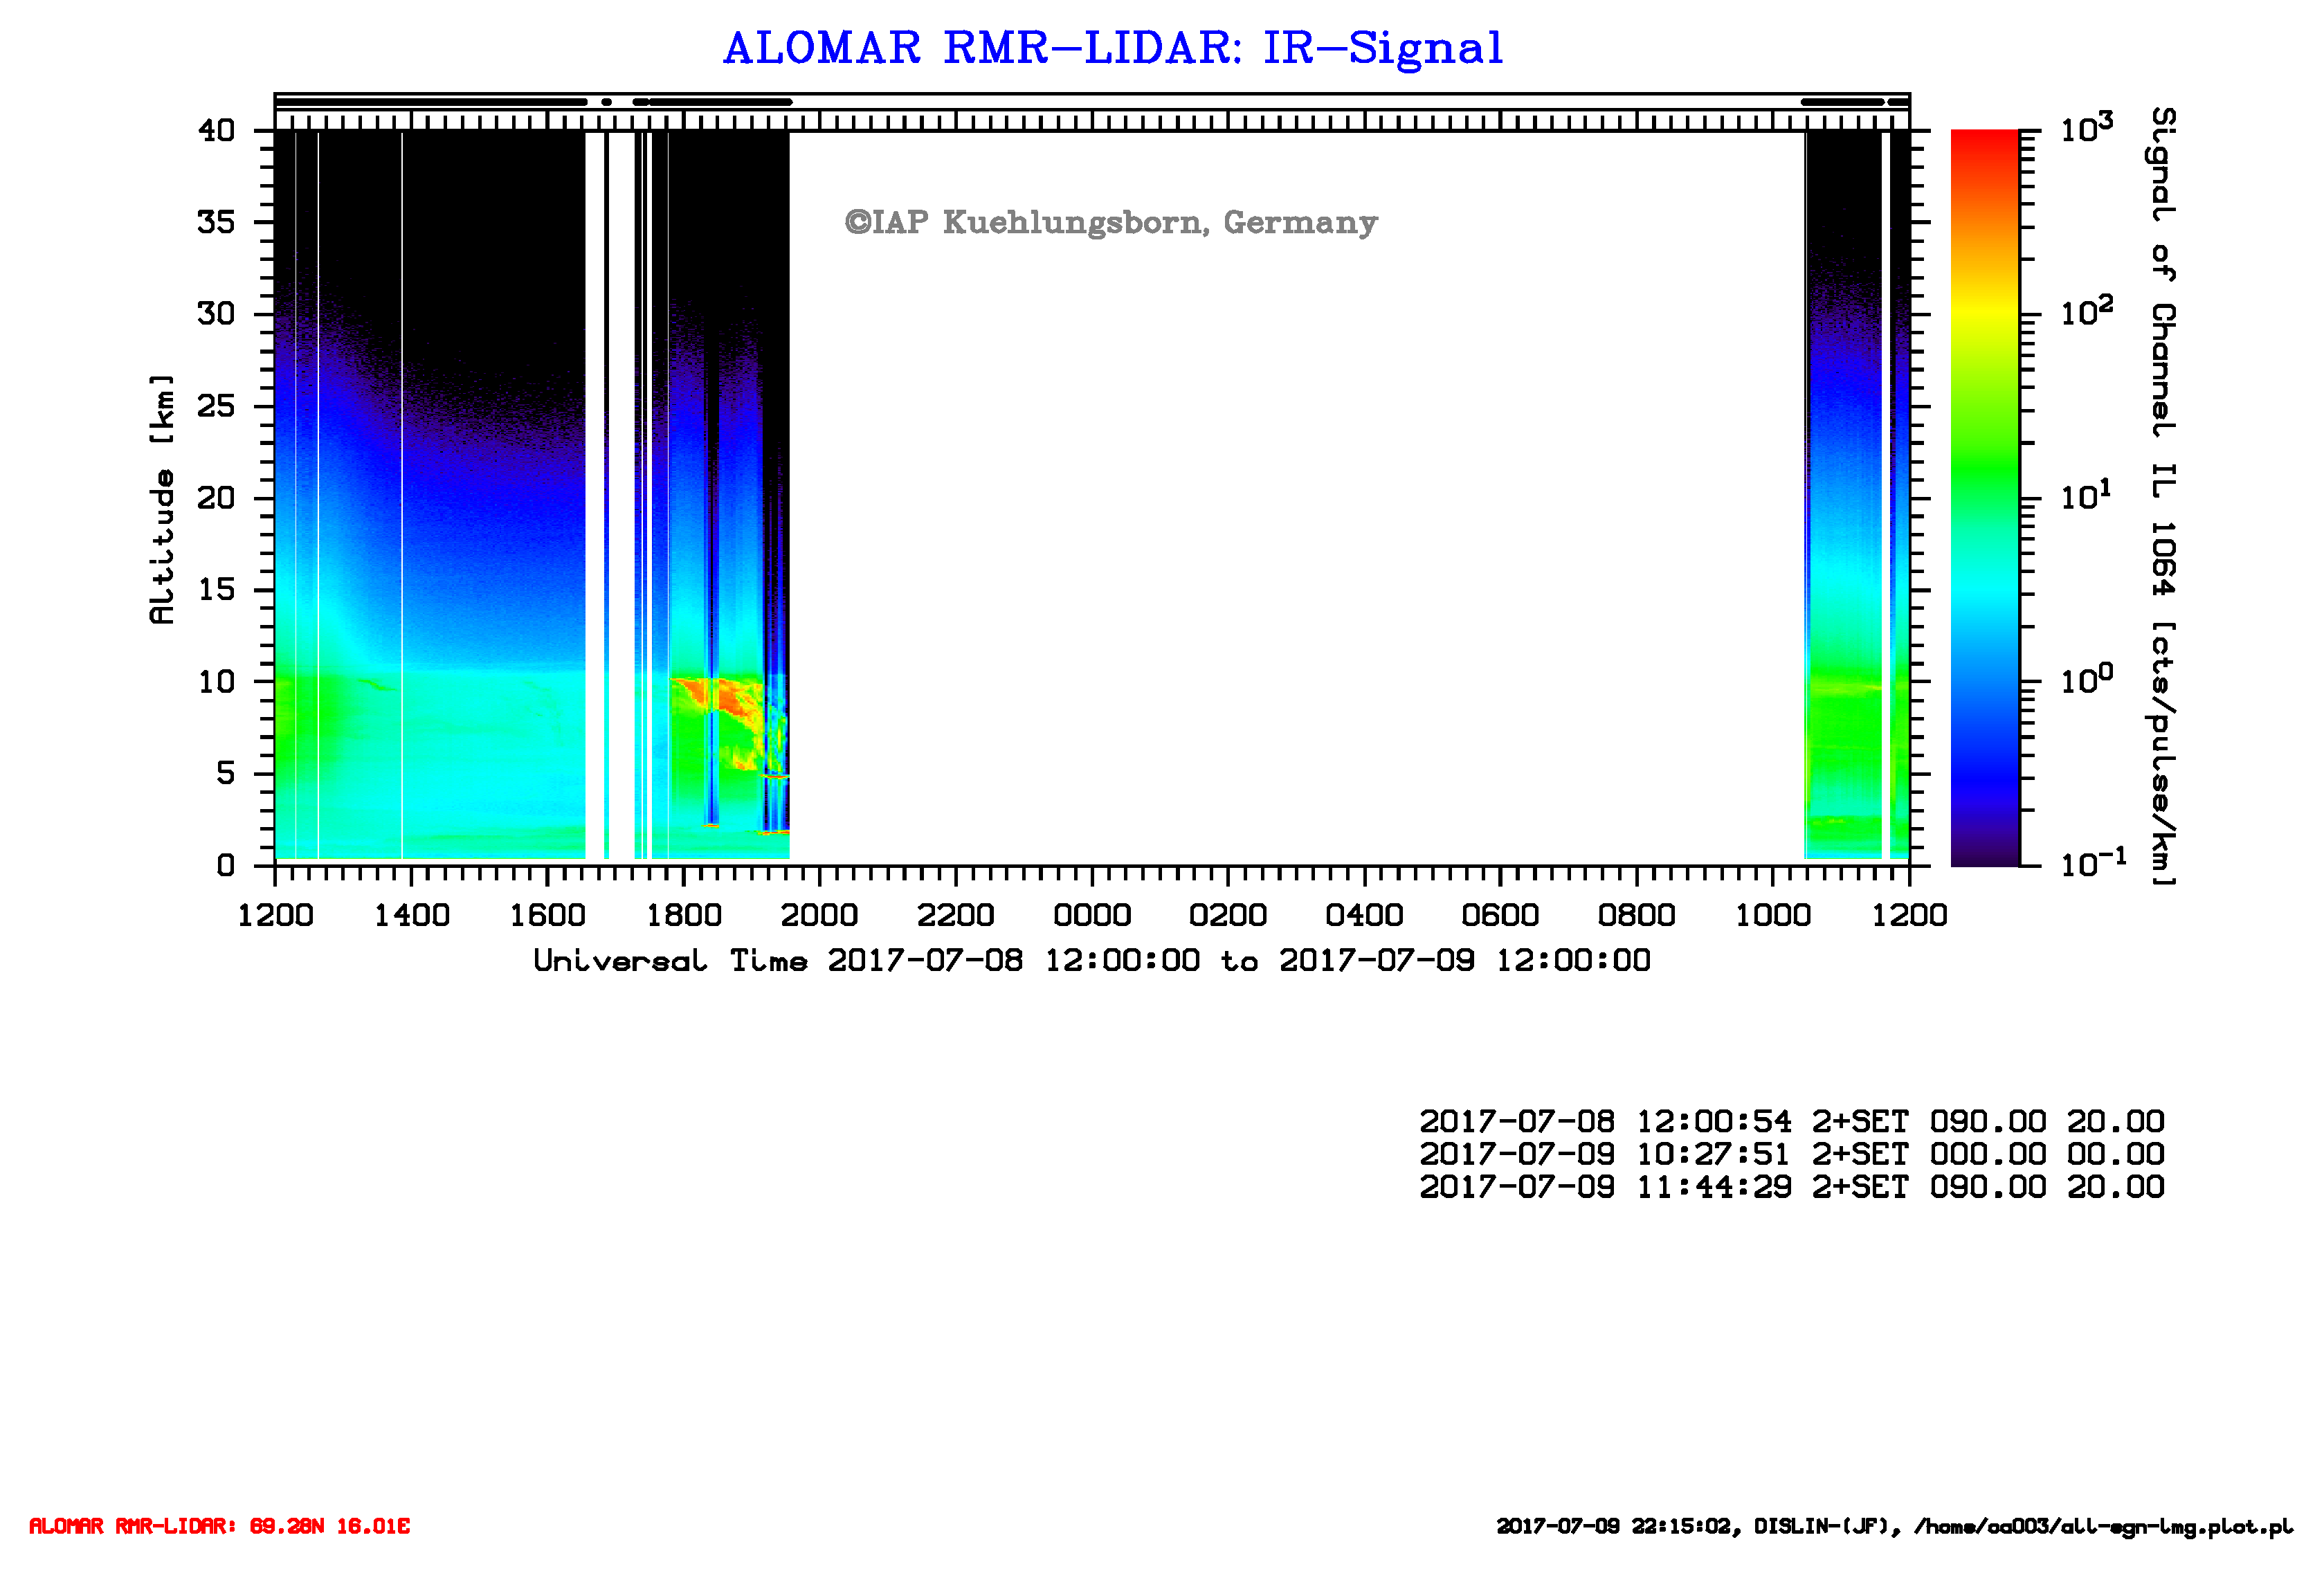Click the DISLIN plot script path footer
Viewport: 2324px width, 1569px height.
1894,1527
